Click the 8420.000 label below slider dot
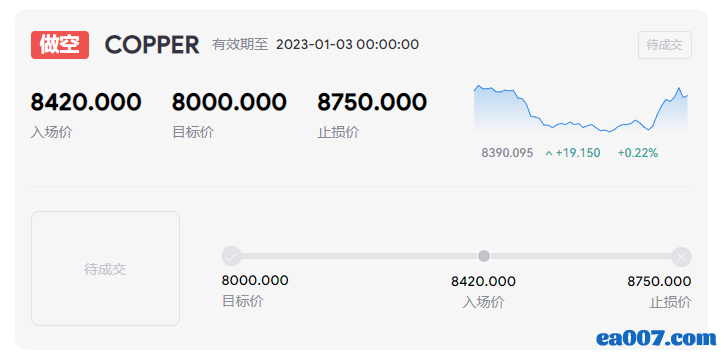The height and width of the screenshot is (362, 726). click(483, 281)
